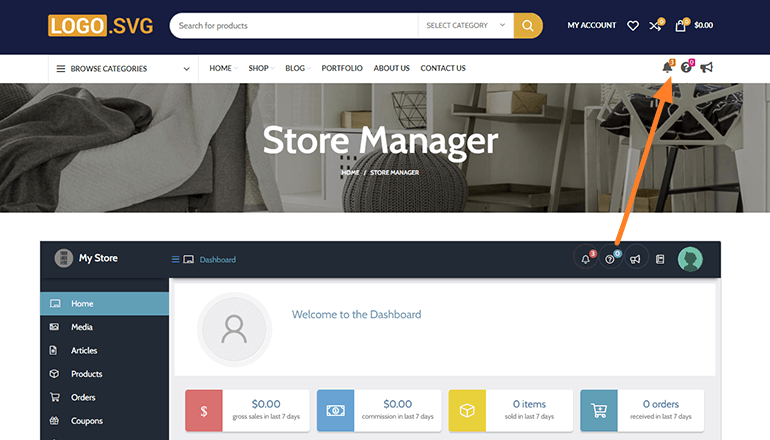The height and width of the screenshot is (440, 770).
Task: Click the My Account link
Action: point(592,25)
